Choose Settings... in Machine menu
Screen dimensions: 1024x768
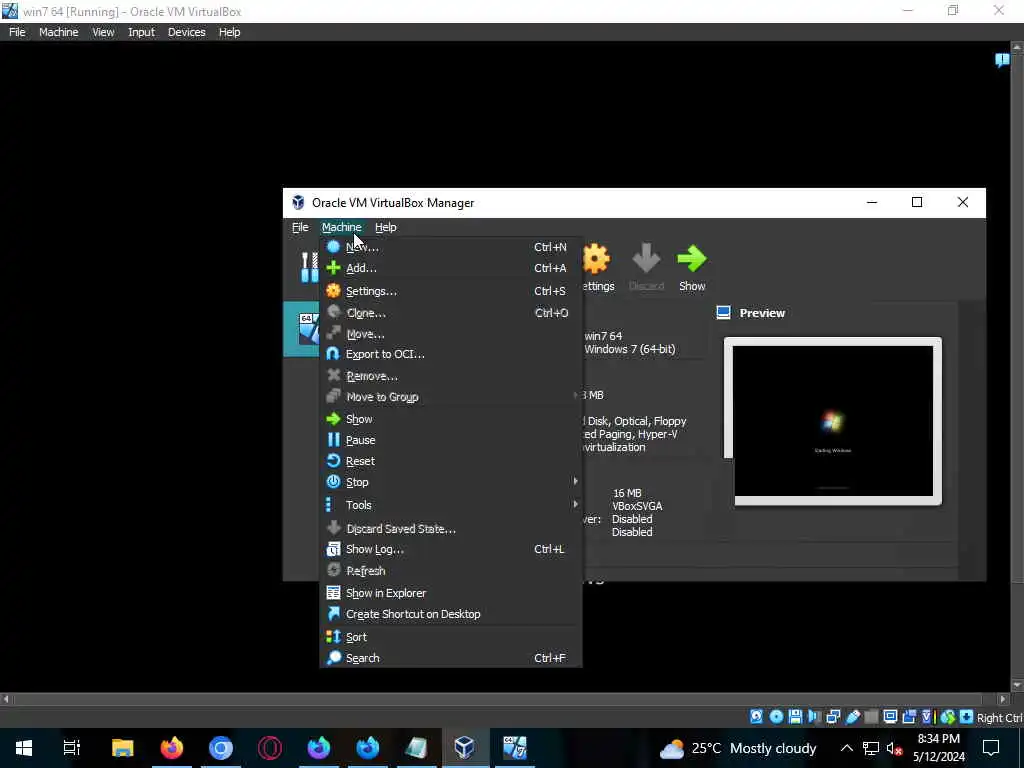click(x=451, y=291)
